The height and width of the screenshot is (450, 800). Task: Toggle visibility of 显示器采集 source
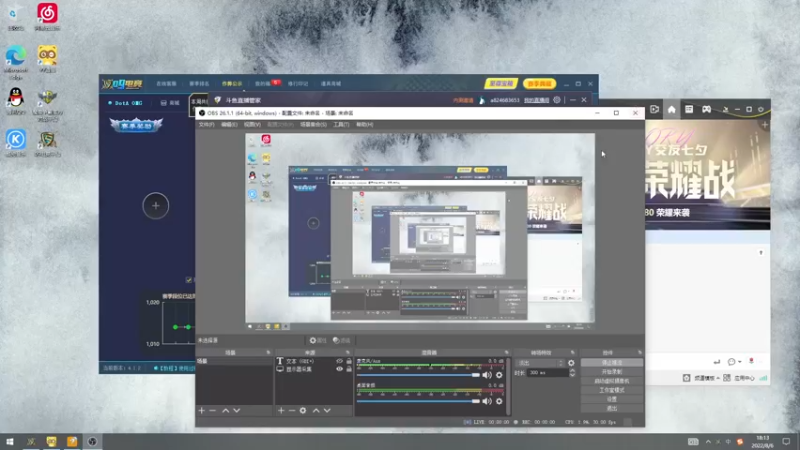pyautogui.click(x=339, y=369)
